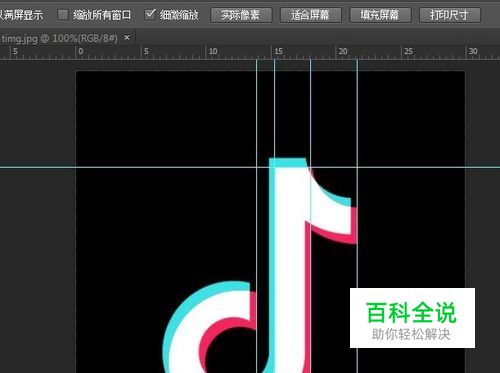Viewport: 500px width, 373px height.
Task: Click the 打印尺寸 button
Action: tap(450, 15)
